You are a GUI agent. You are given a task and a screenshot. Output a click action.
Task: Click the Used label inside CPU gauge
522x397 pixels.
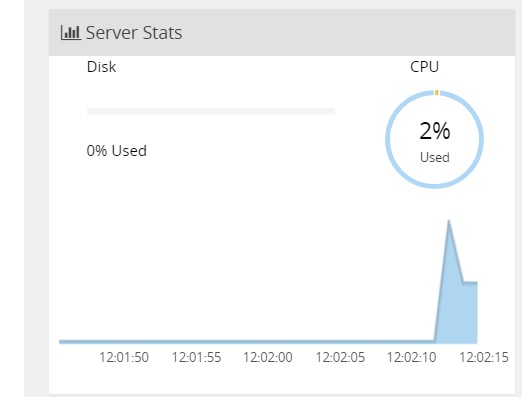coord(435,157)
